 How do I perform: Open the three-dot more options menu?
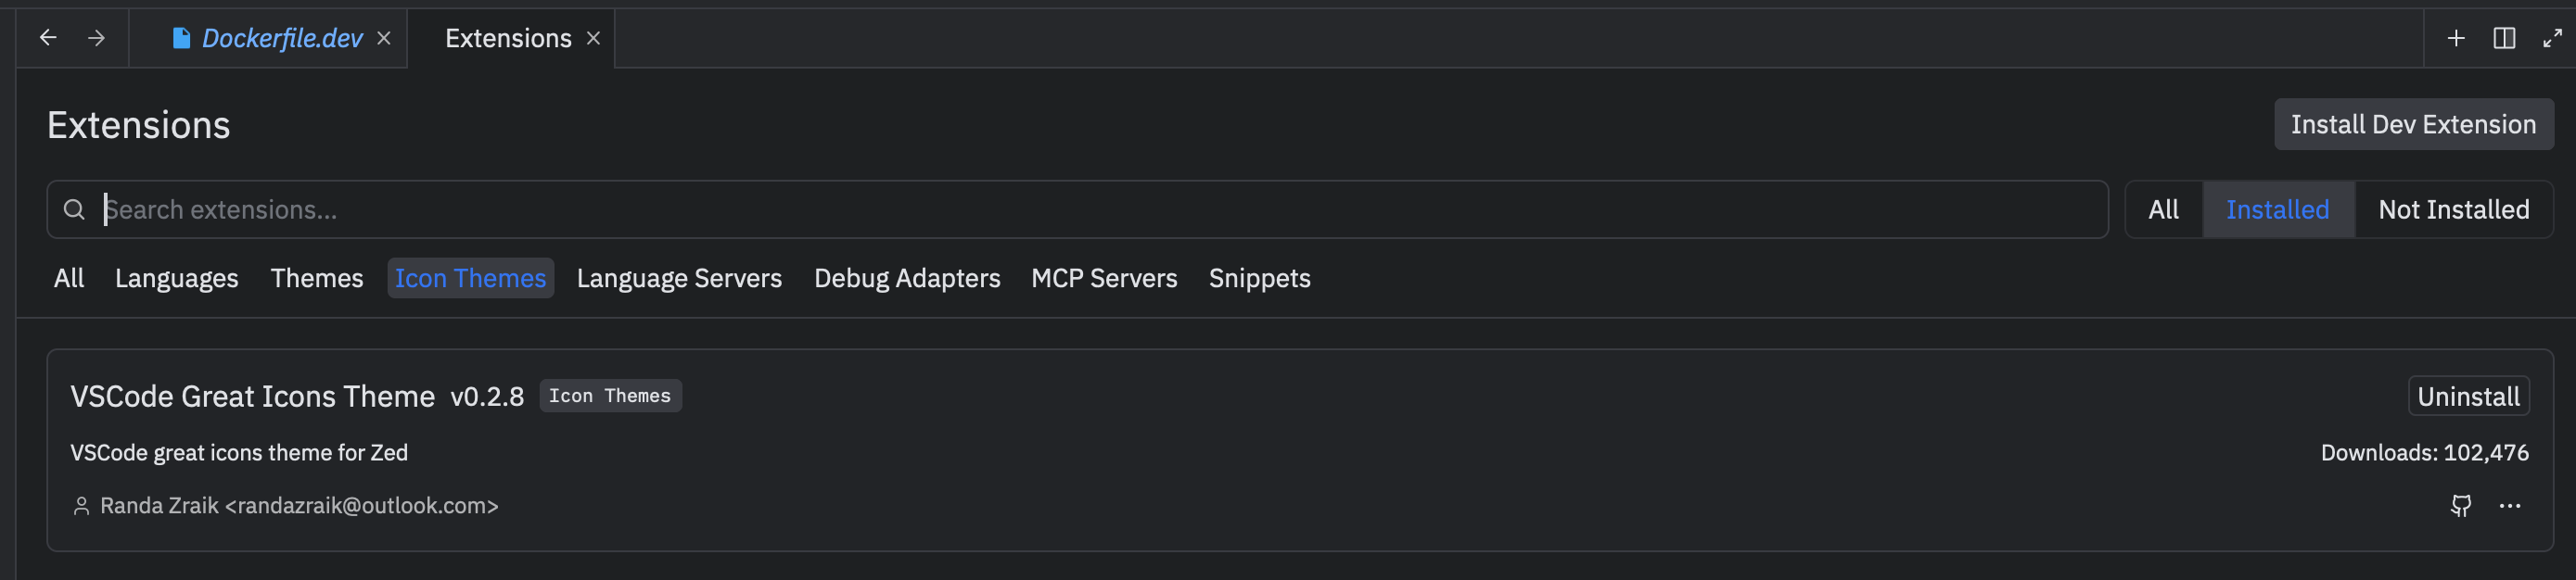[2509, 506]
